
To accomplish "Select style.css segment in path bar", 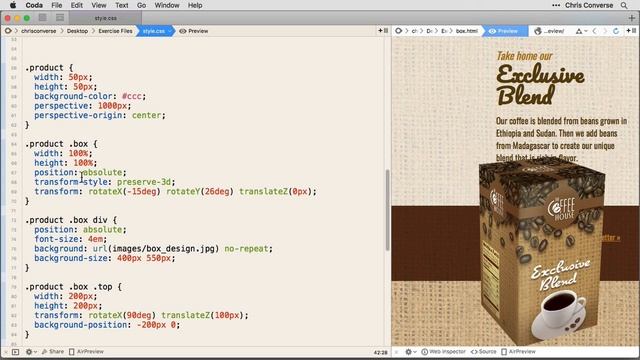I will pyautogui.click(x=154, y=31).
